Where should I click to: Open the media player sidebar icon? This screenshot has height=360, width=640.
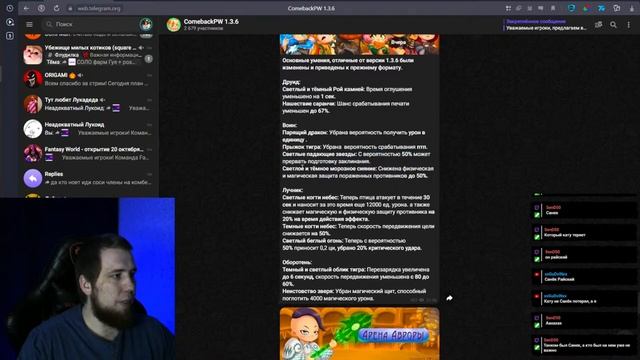pyautogui.click(x=10, y=22)
